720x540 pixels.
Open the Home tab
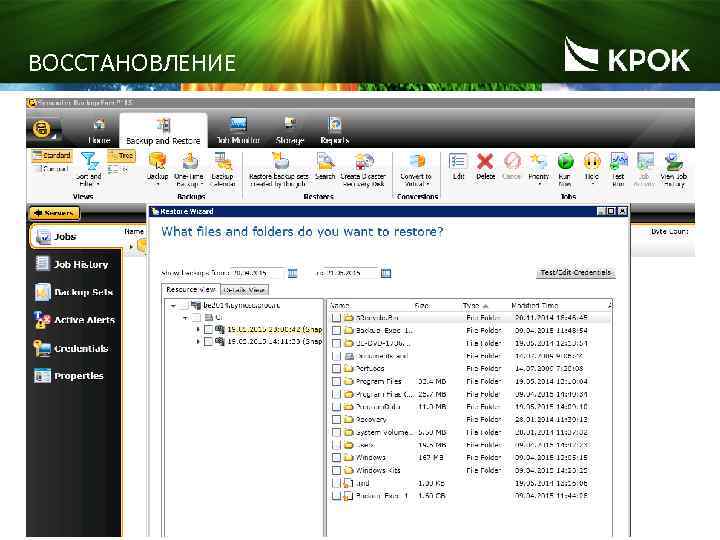tap(99, 131)
